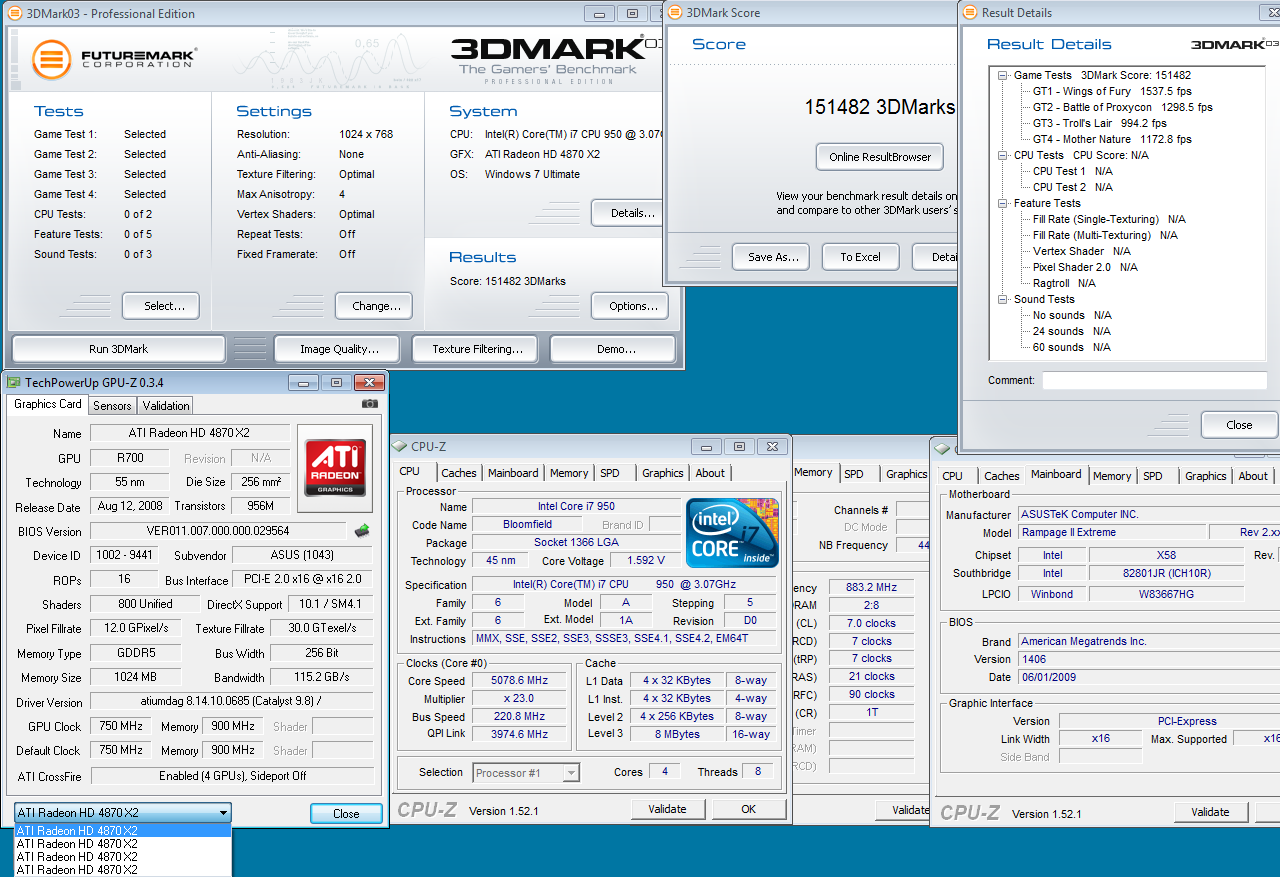1280x877 pixels.
Task: Open Image Quality... in 3DMark03
Action: pos(339,349)
